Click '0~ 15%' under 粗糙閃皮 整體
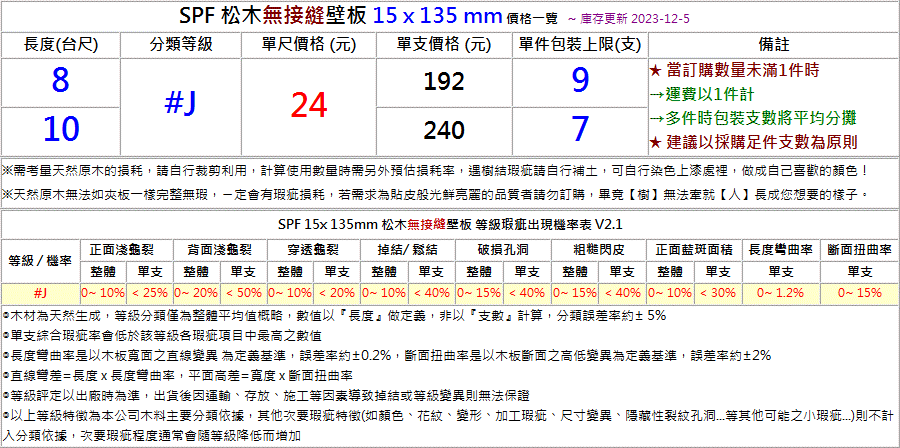 pos(575,293)
